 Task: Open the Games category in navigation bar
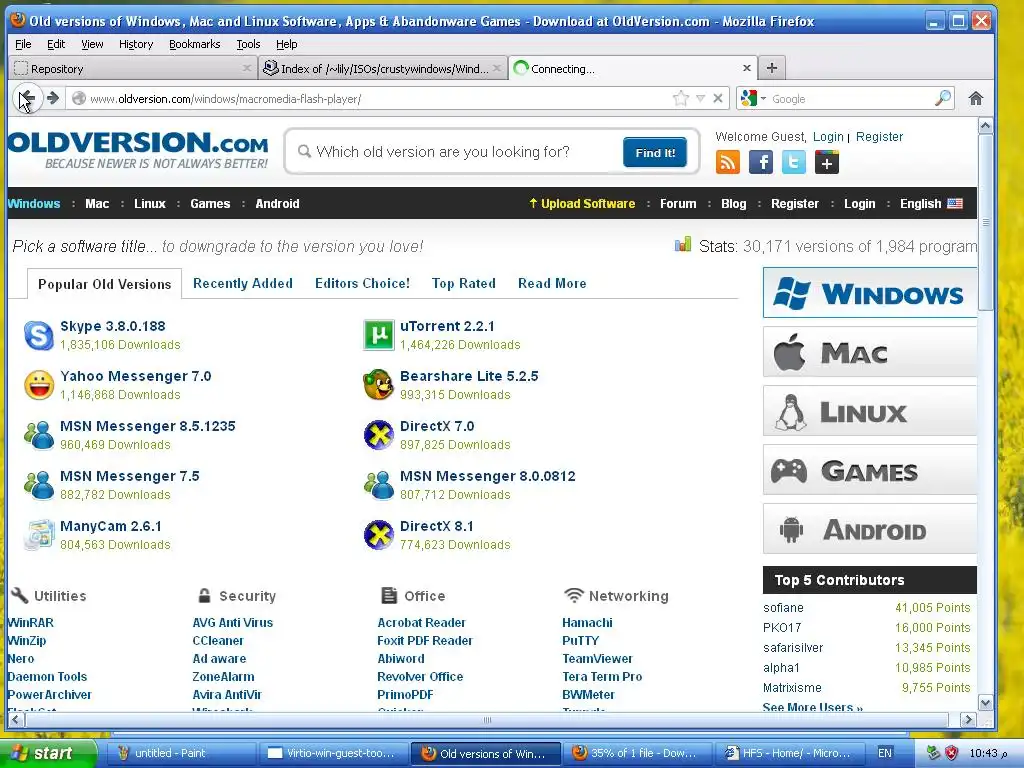click(x=210, y=203)
